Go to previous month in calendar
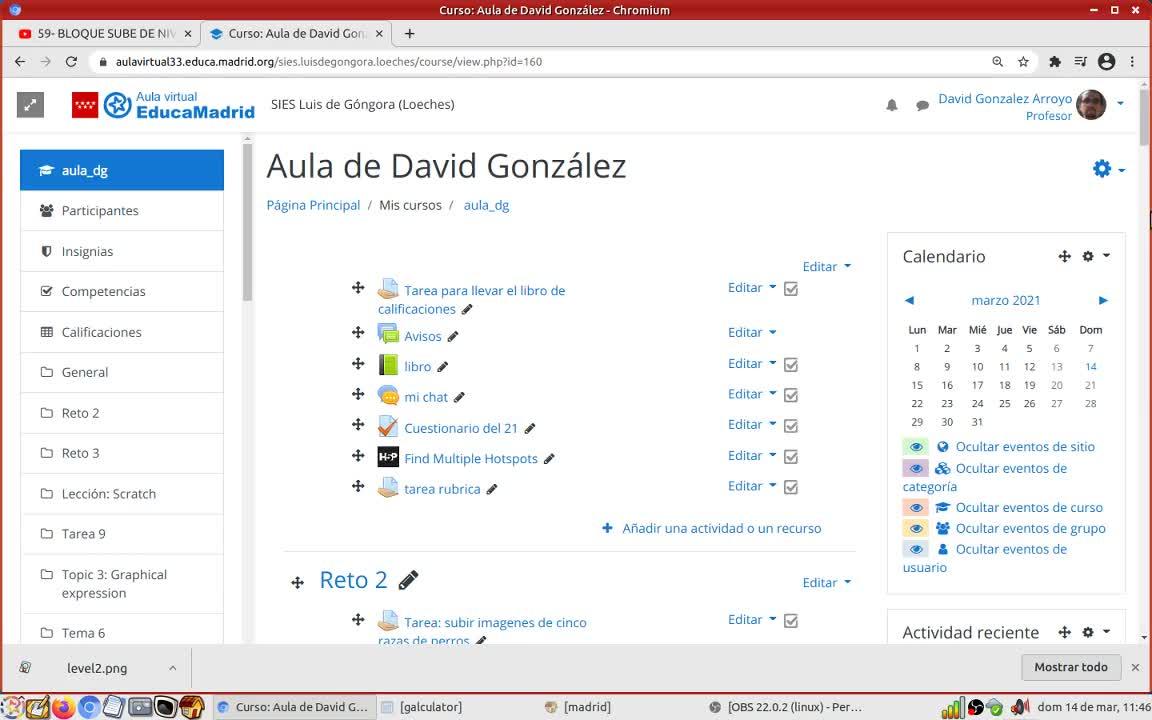This screenshot has width=1152, height=720. (x=909, y=300)
